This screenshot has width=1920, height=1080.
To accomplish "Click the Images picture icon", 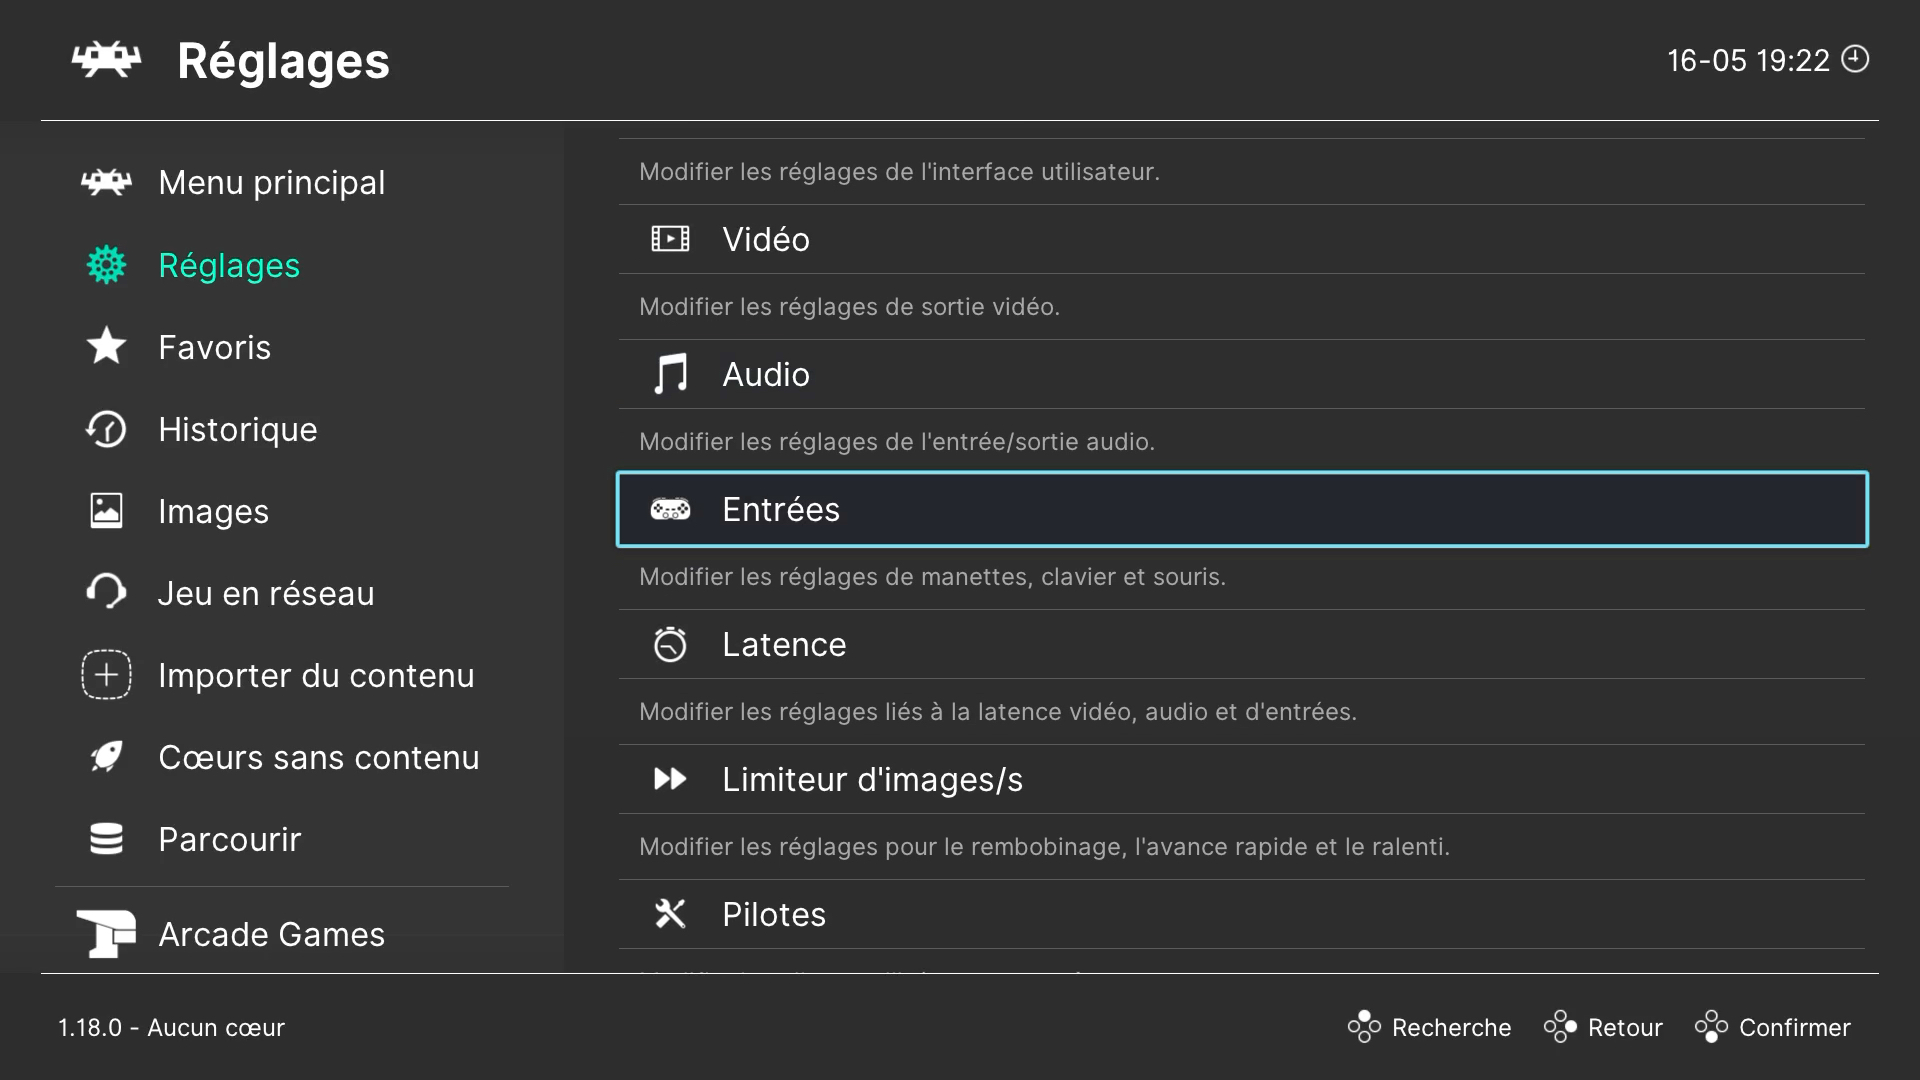I will [106, 511].
